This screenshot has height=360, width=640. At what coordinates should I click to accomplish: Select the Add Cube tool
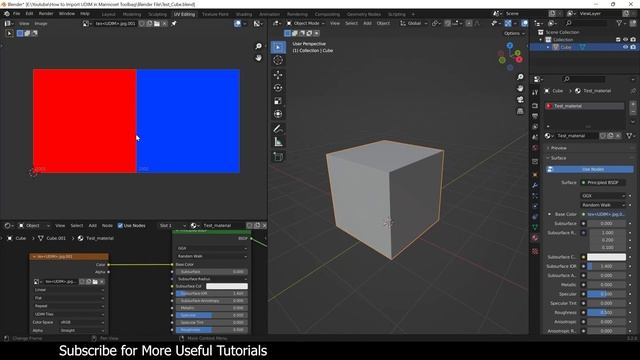tap(278, 157)
